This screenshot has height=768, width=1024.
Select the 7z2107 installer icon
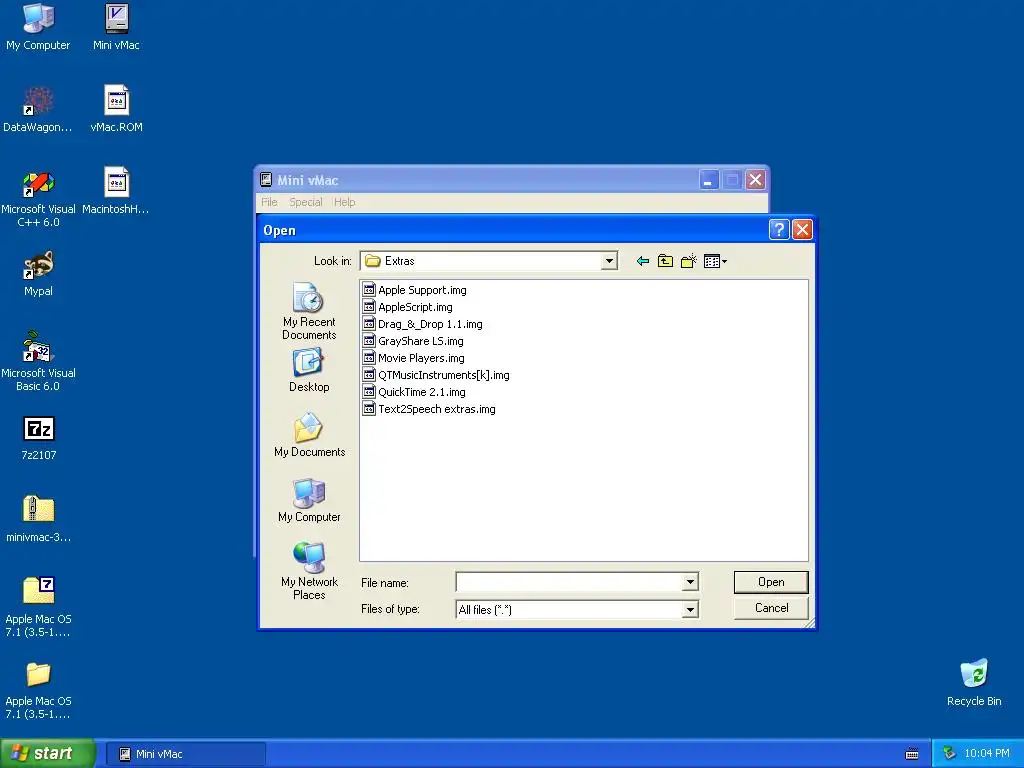pos(39,438)
